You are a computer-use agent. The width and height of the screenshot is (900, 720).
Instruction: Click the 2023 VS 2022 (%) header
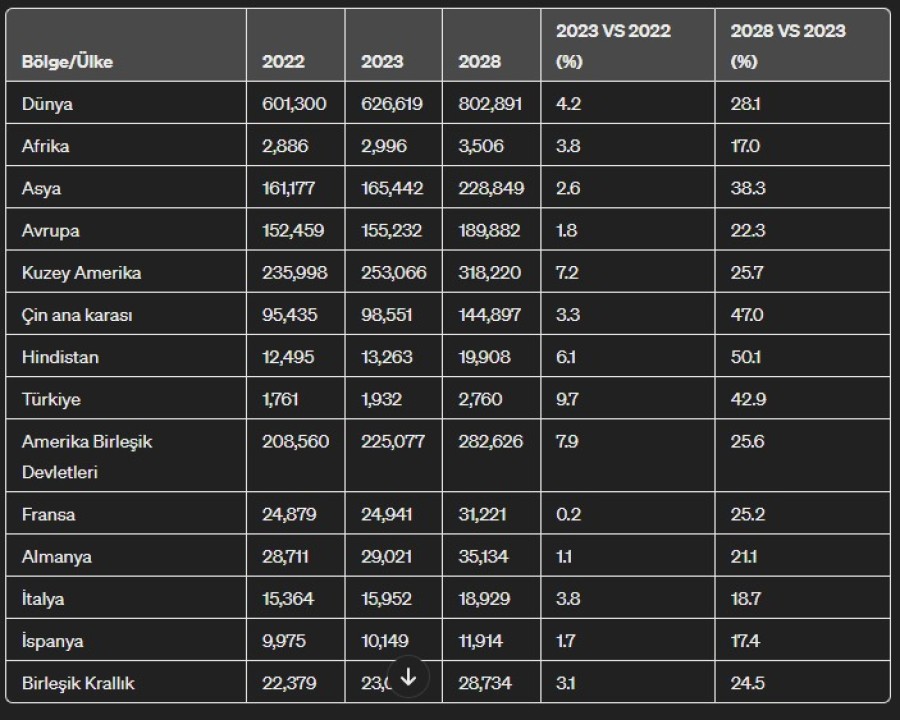pyautogui.click(x=613, y=46)
